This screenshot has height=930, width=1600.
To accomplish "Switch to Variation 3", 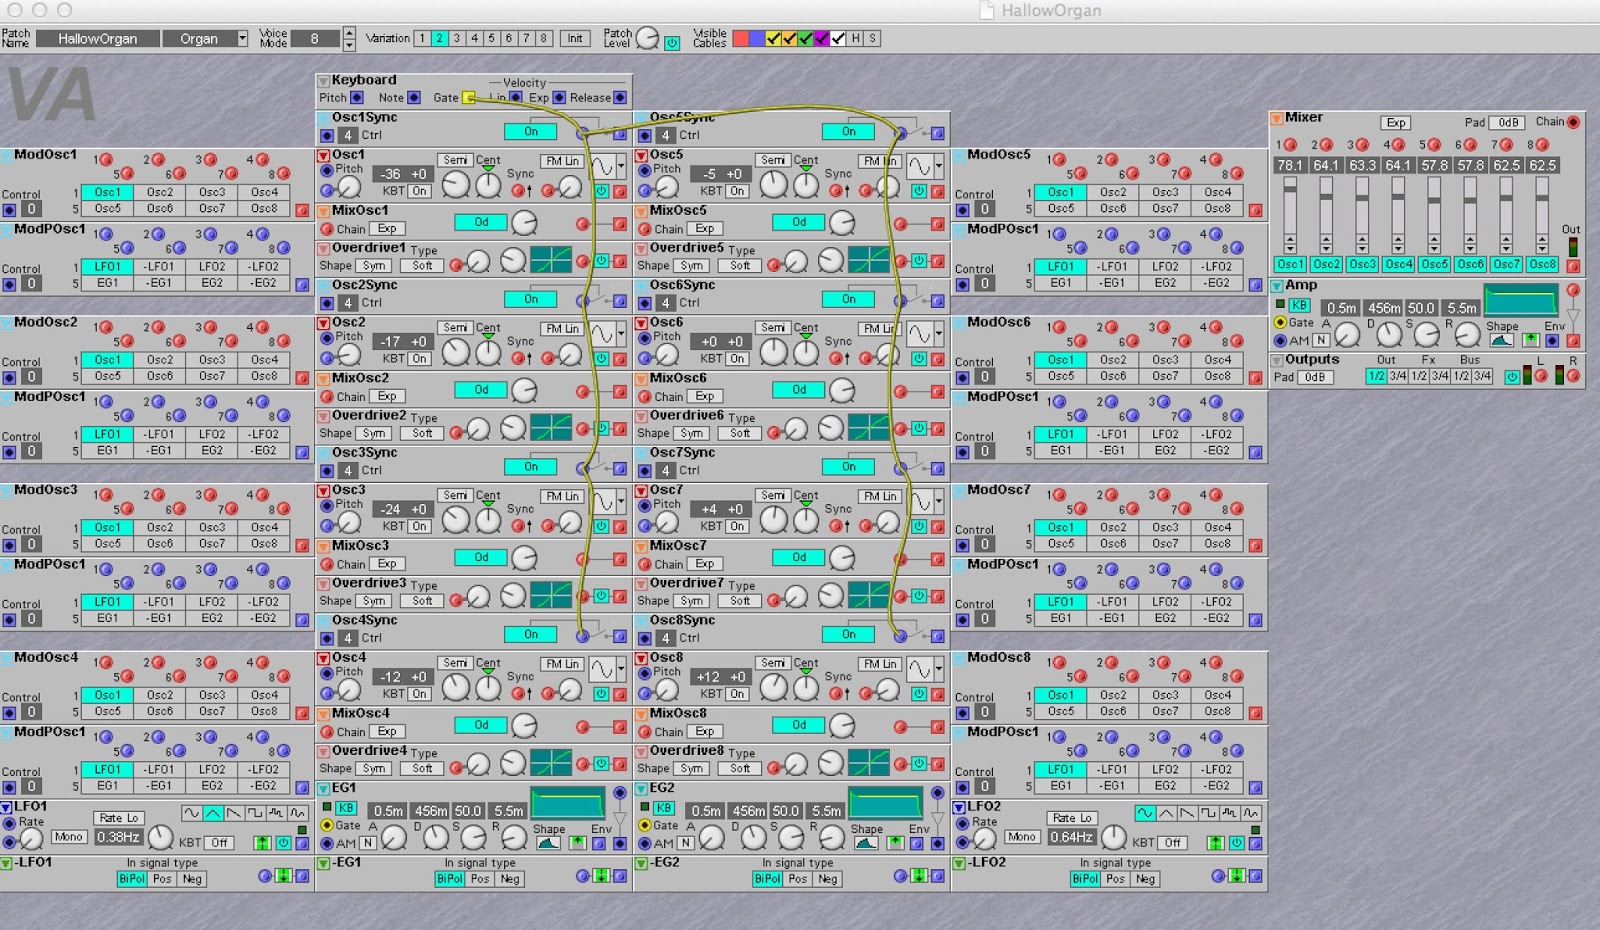I will click(x=455, y=38).
